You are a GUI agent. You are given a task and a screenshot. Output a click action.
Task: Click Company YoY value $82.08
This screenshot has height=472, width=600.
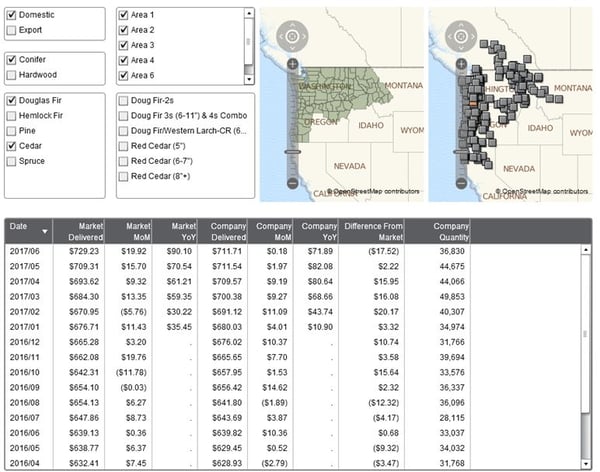[320, 266]
